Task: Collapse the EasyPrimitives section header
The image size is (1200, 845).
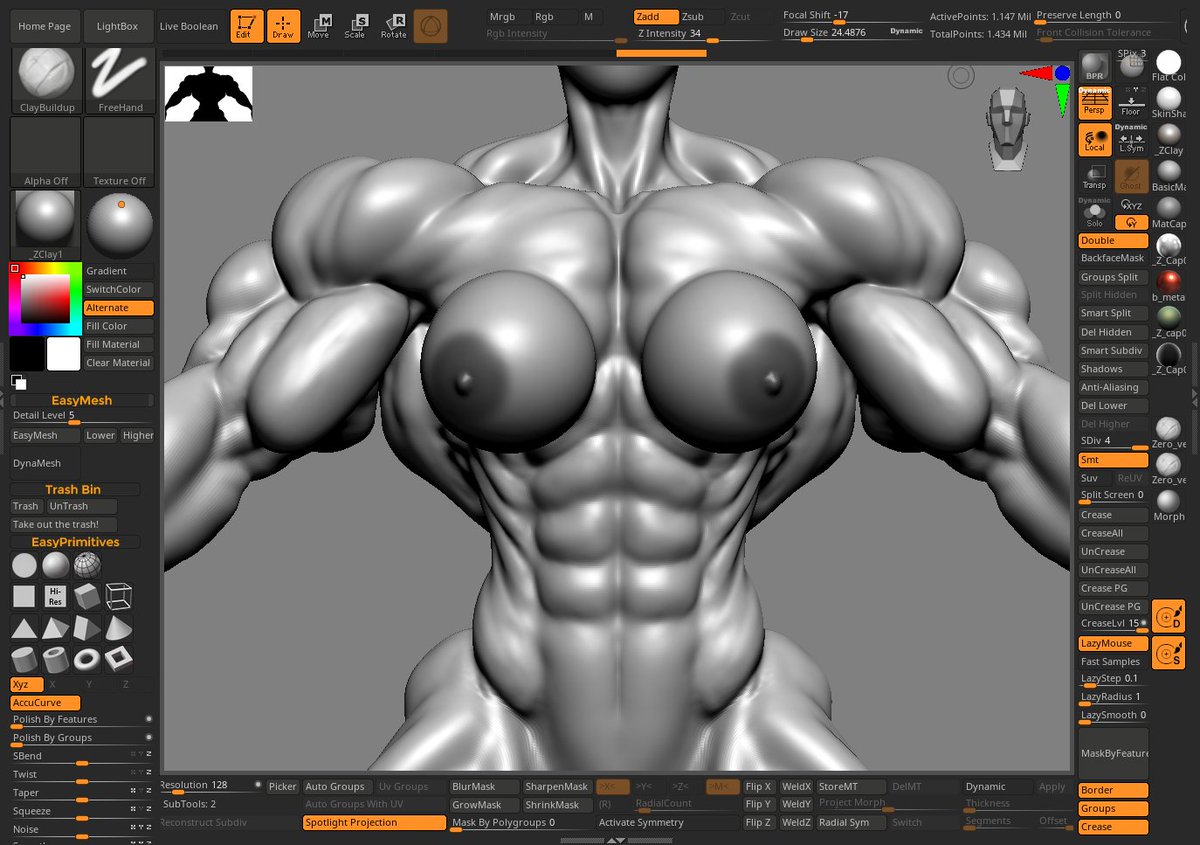Action: pos(75,542)
